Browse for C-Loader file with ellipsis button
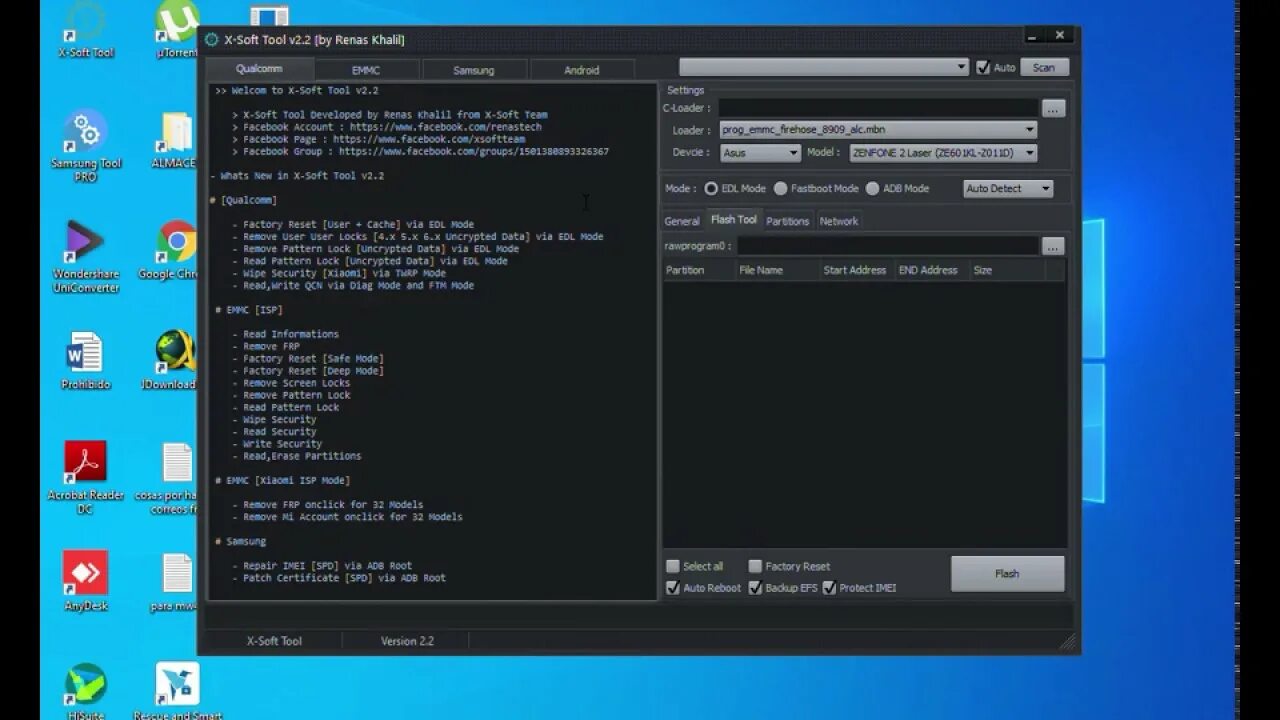 tap(1053, 108)
